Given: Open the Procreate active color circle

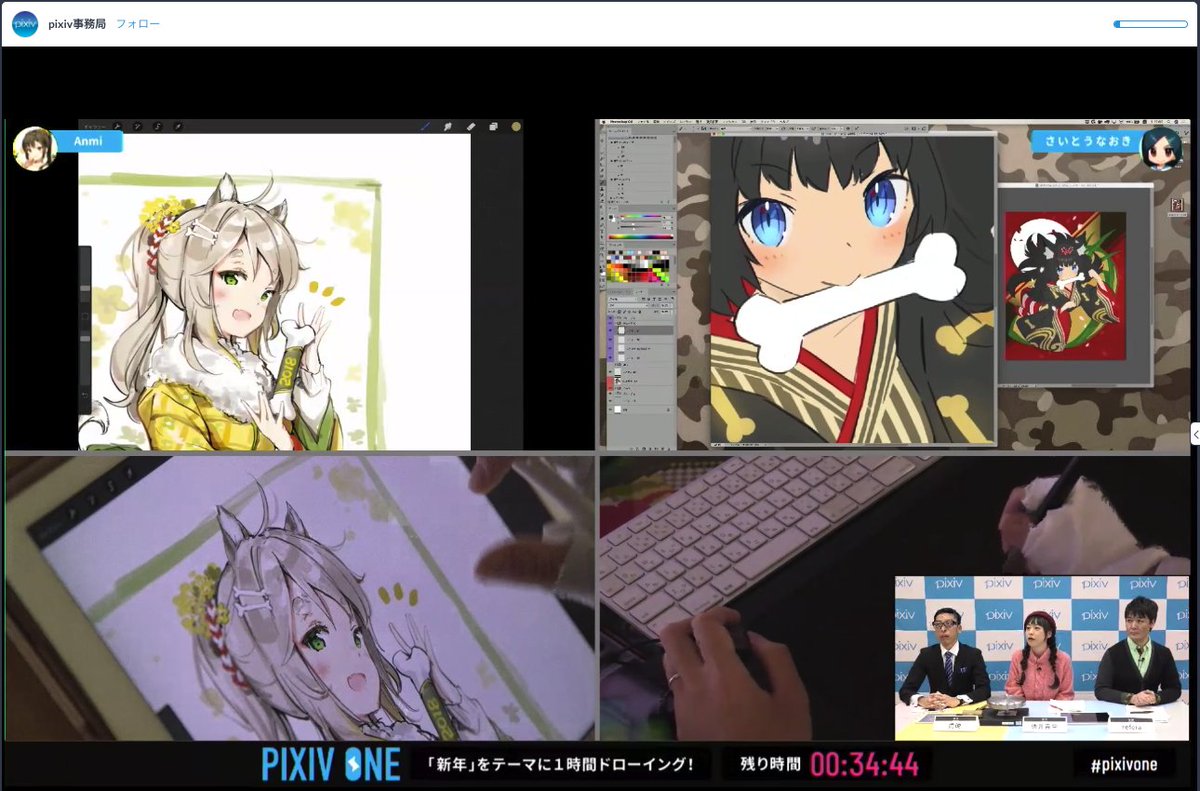Looking at the screenshot, I should tap(516, 127).
